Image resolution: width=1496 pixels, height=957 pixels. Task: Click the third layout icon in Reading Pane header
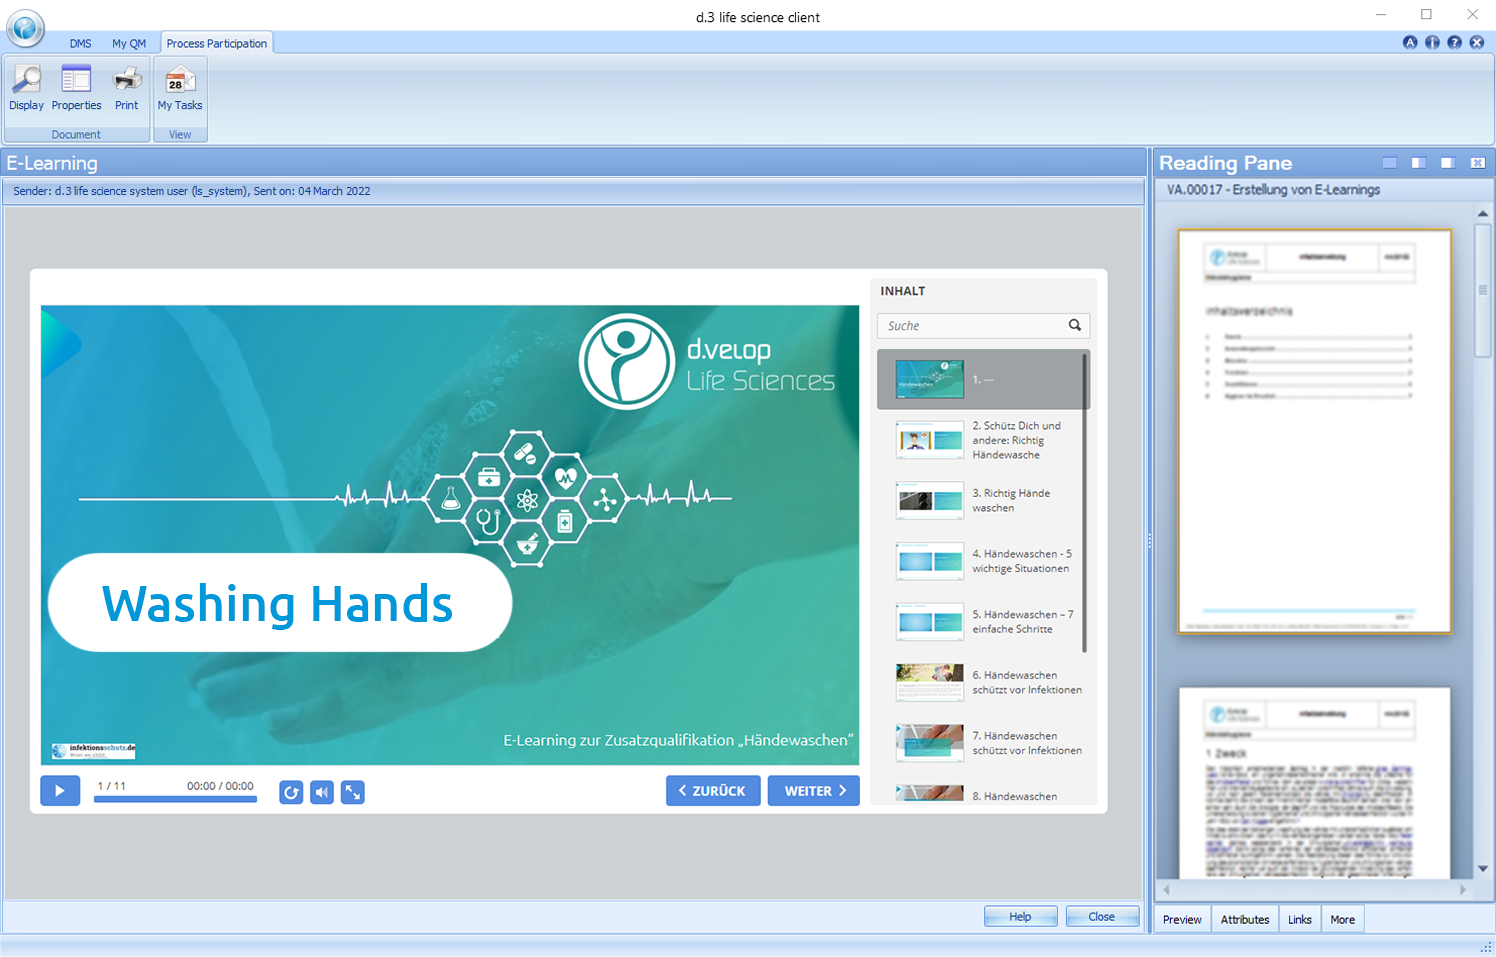(x=1447, y=163)
